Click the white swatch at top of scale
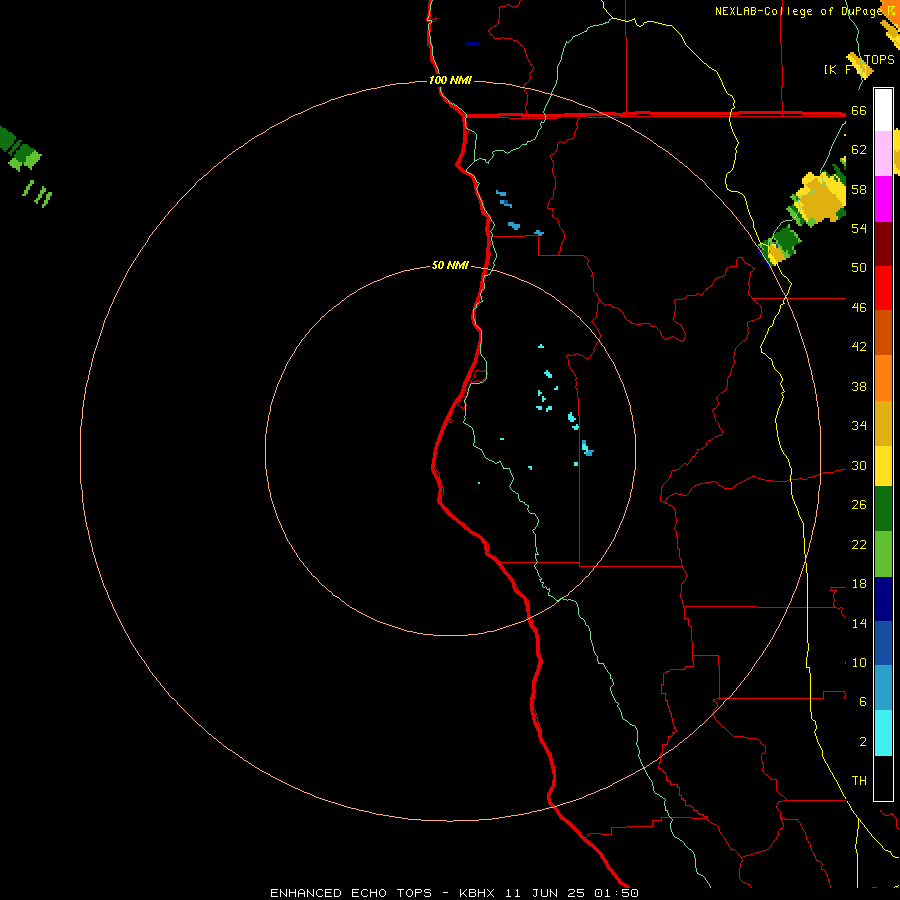Image resolution: width=900 pixels, height=900 pixels. pos(883,110)
